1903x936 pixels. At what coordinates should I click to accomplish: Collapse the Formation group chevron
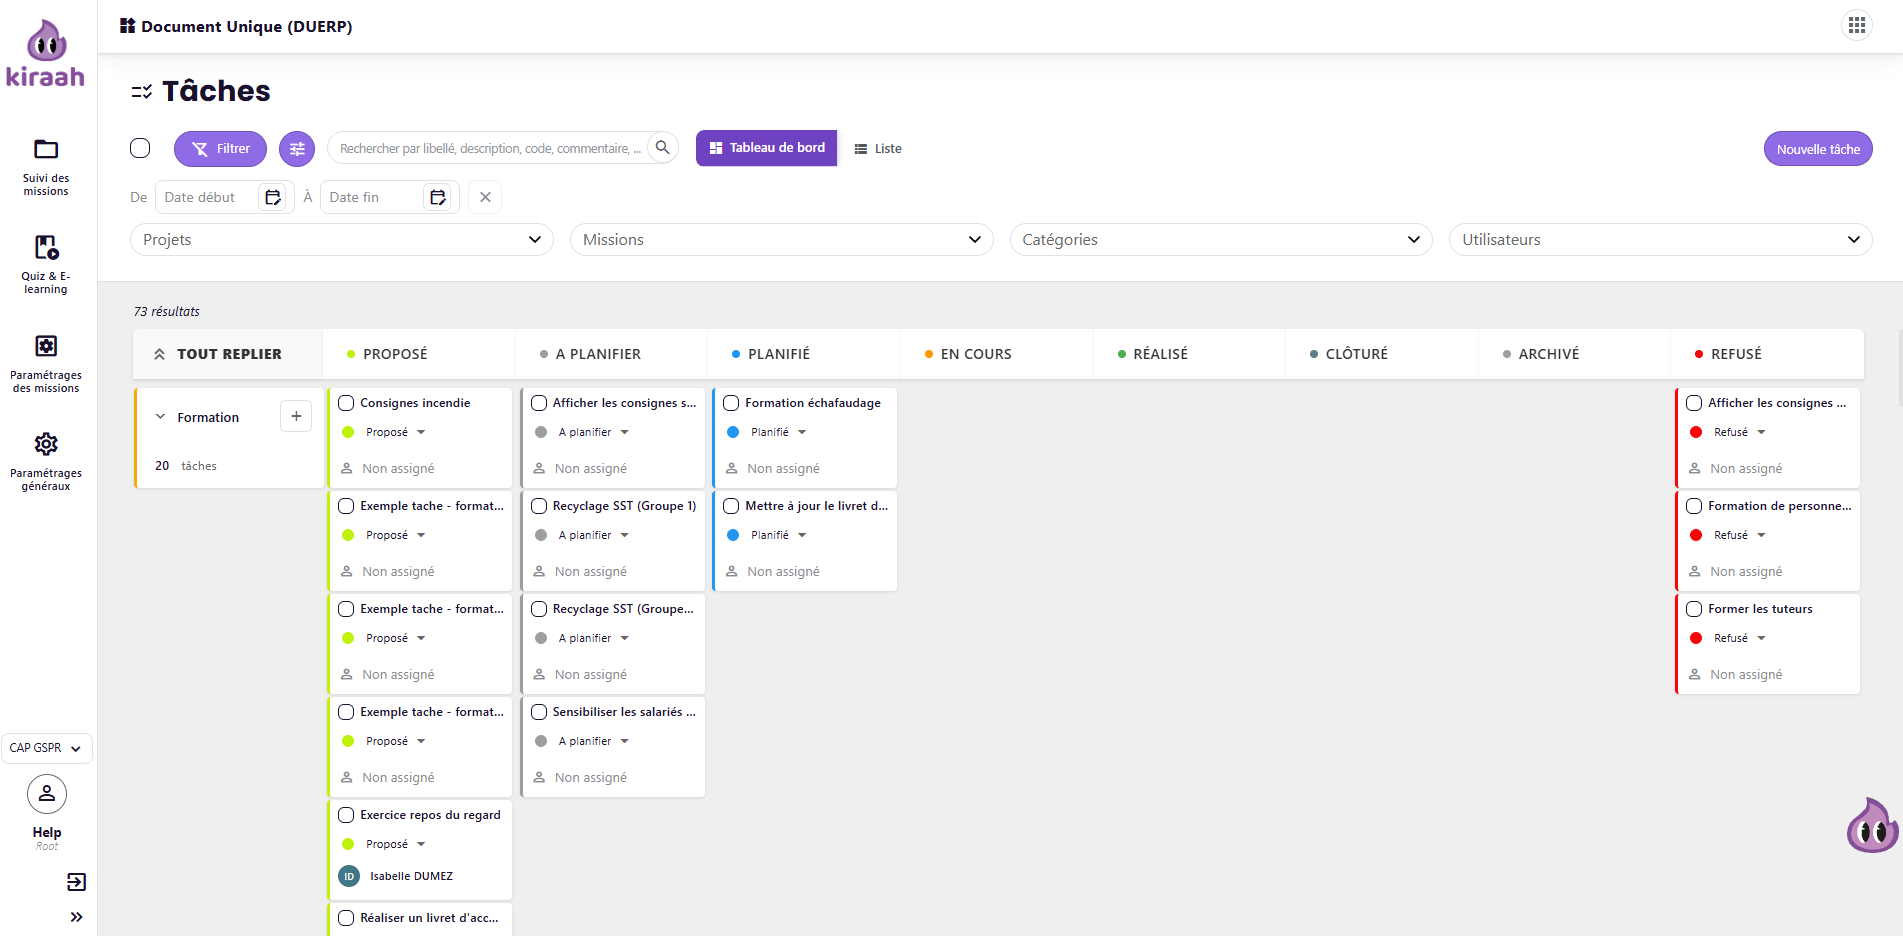pos(160,417)
